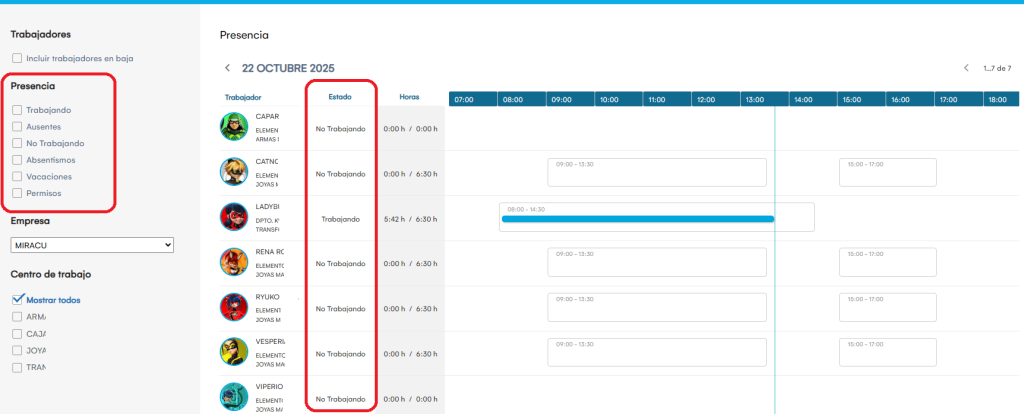The width and height of the screenshot is (1024, 414).
Task: Go to previous day before 22 Octubre
Action: (227, 68)
